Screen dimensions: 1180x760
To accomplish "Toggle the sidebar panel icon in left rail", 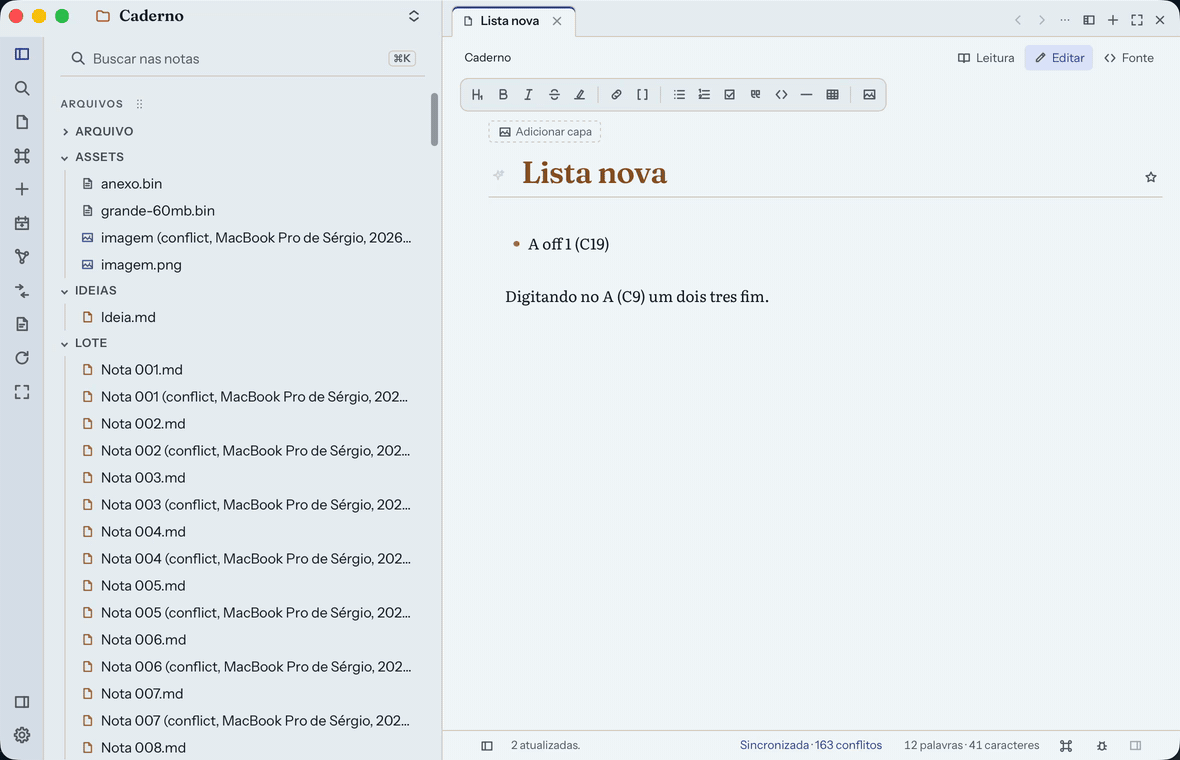I will click(22, 54).
